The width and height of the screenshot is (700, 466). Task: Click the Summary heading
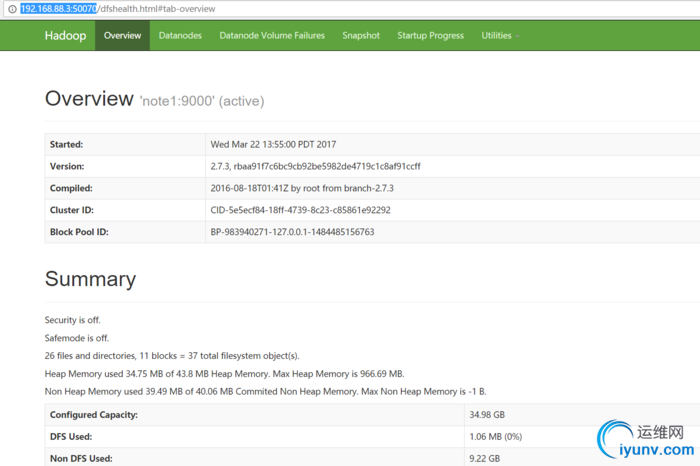click(90, 279)
